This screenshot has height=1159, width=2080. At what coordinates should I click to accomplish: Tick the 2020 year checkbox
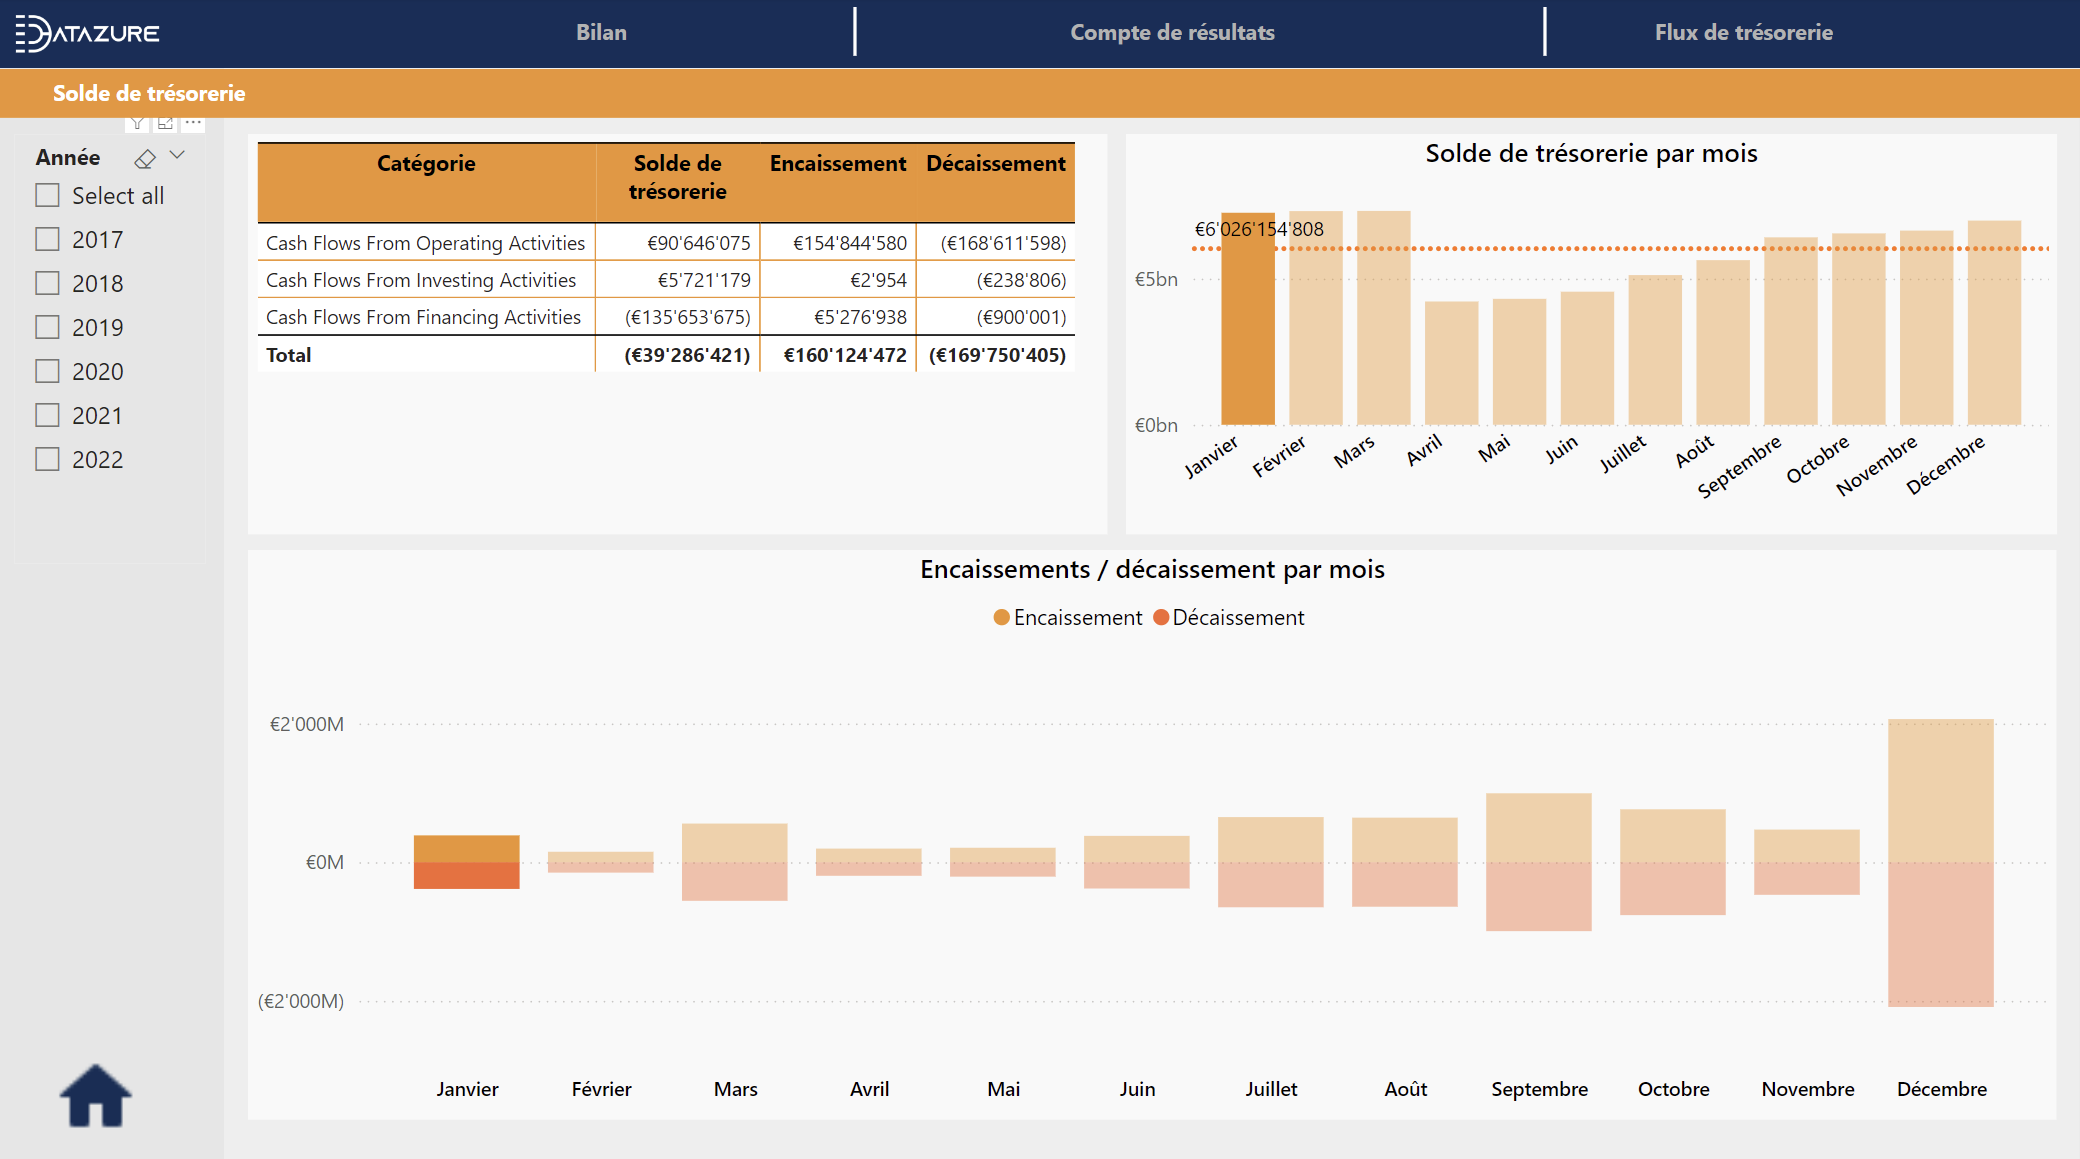pyautogui.click(x=47, y=371)
